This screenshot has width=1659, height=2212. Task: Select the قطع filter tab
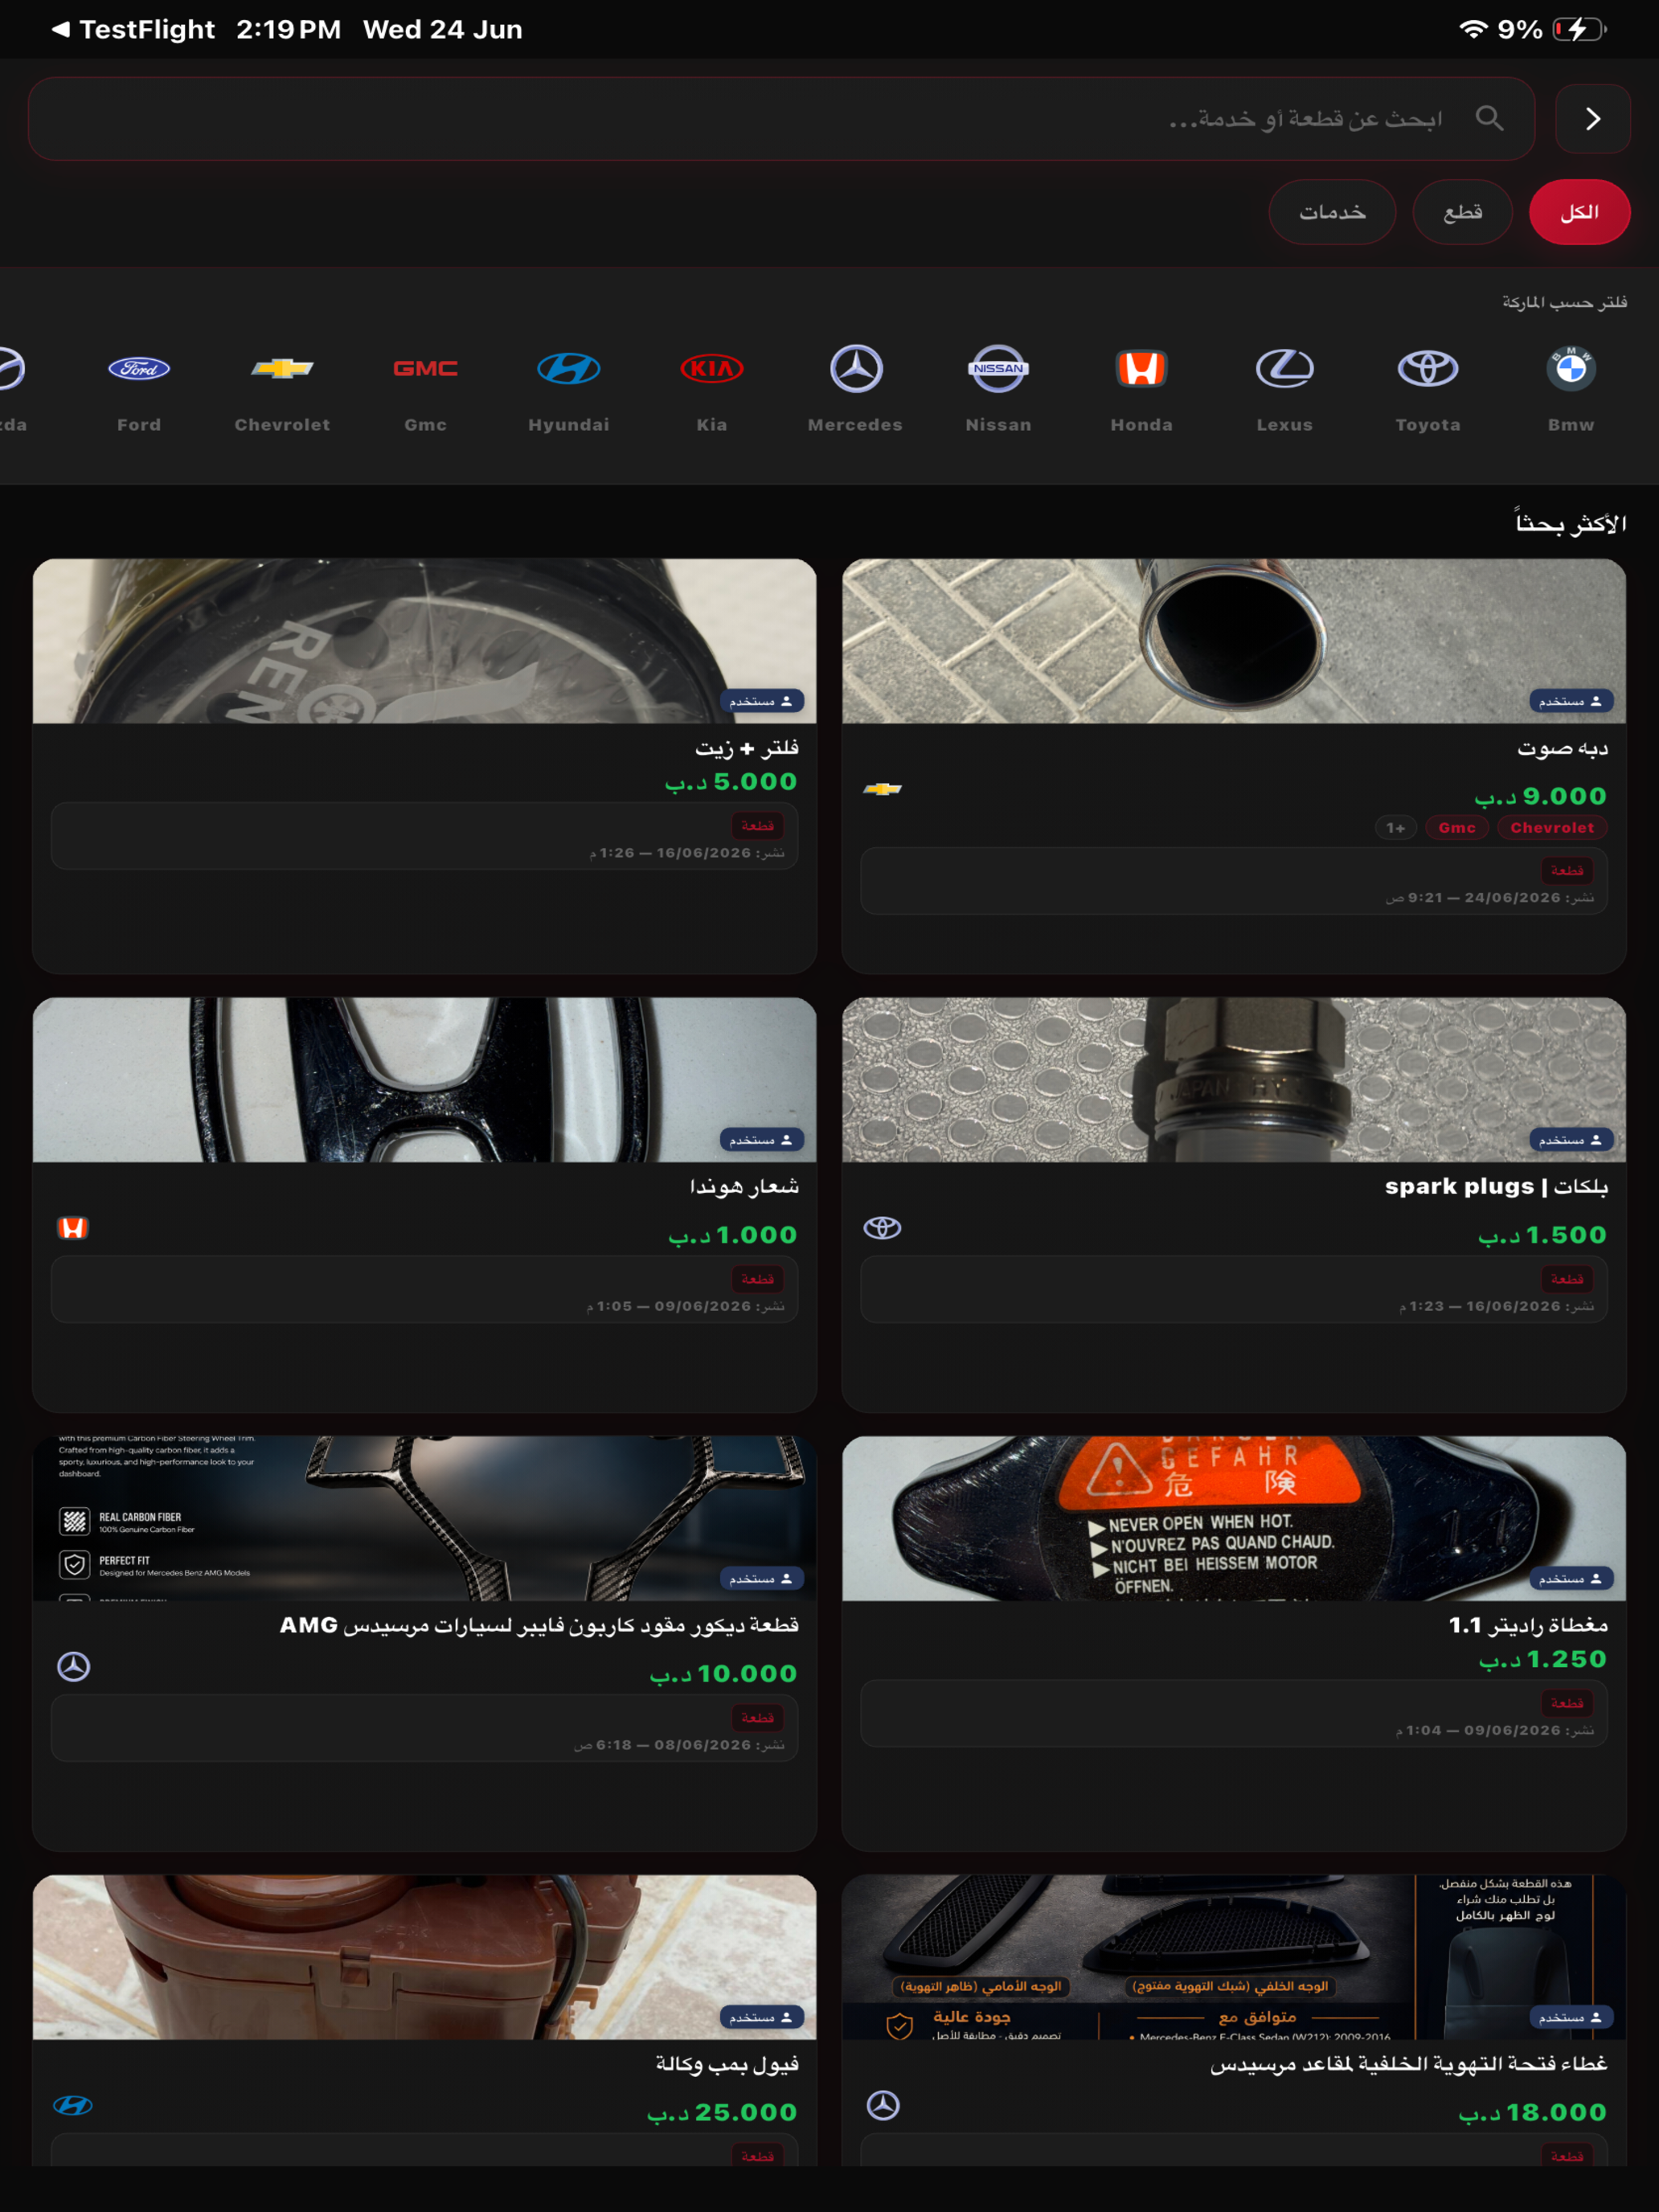[x=1462, y=212]
